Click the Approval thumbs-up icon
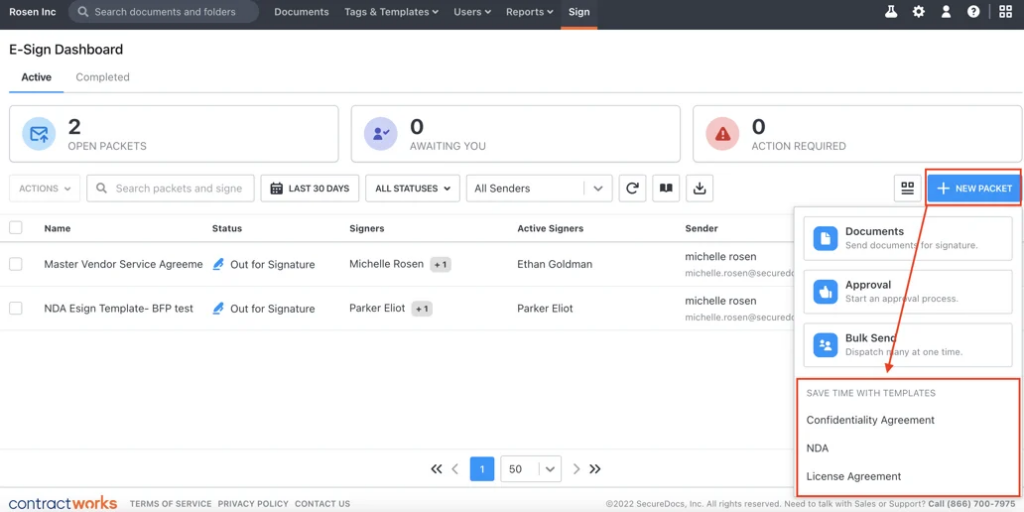 click(x=825, y=292)
